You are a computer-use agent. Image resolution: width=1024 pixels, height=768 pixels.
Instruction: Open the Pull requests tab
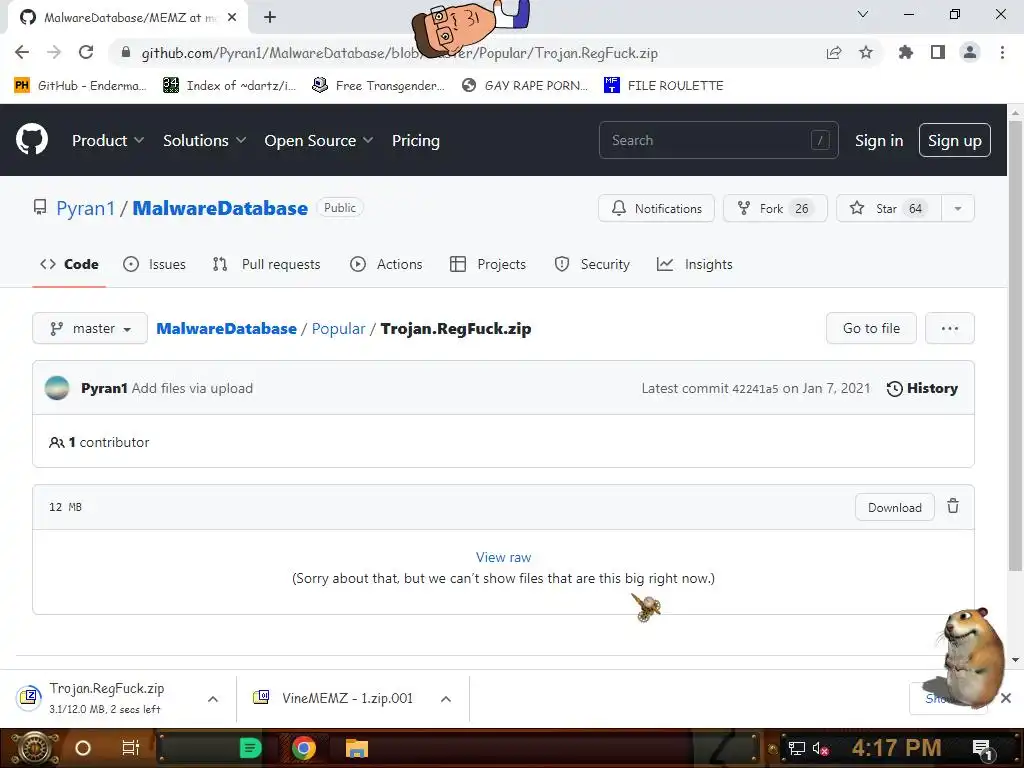[266, 264]
